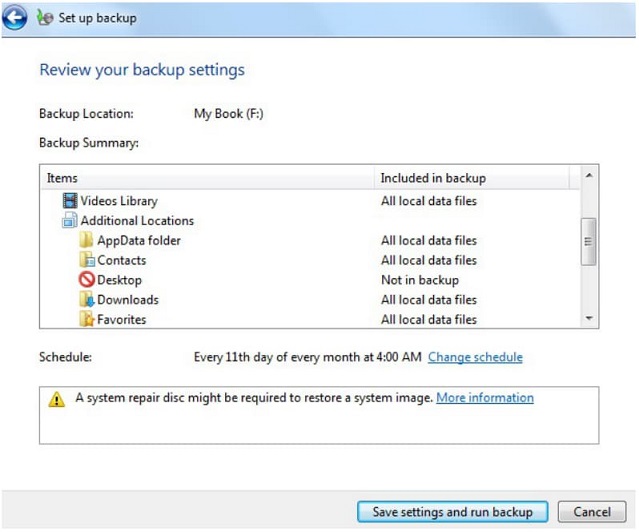
Task: Click the 'Set up backup' title text
Action: (97, 18)
